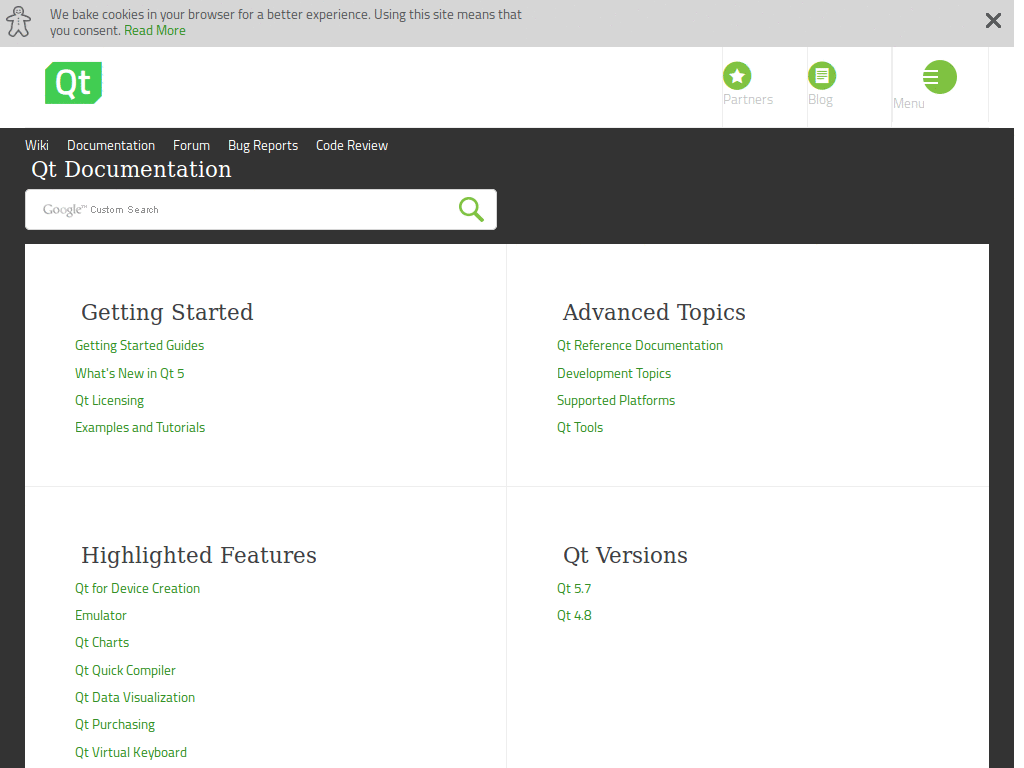View What's New in Qt 5
This screenshot has height=768, width=1024.
click(129, 373)
